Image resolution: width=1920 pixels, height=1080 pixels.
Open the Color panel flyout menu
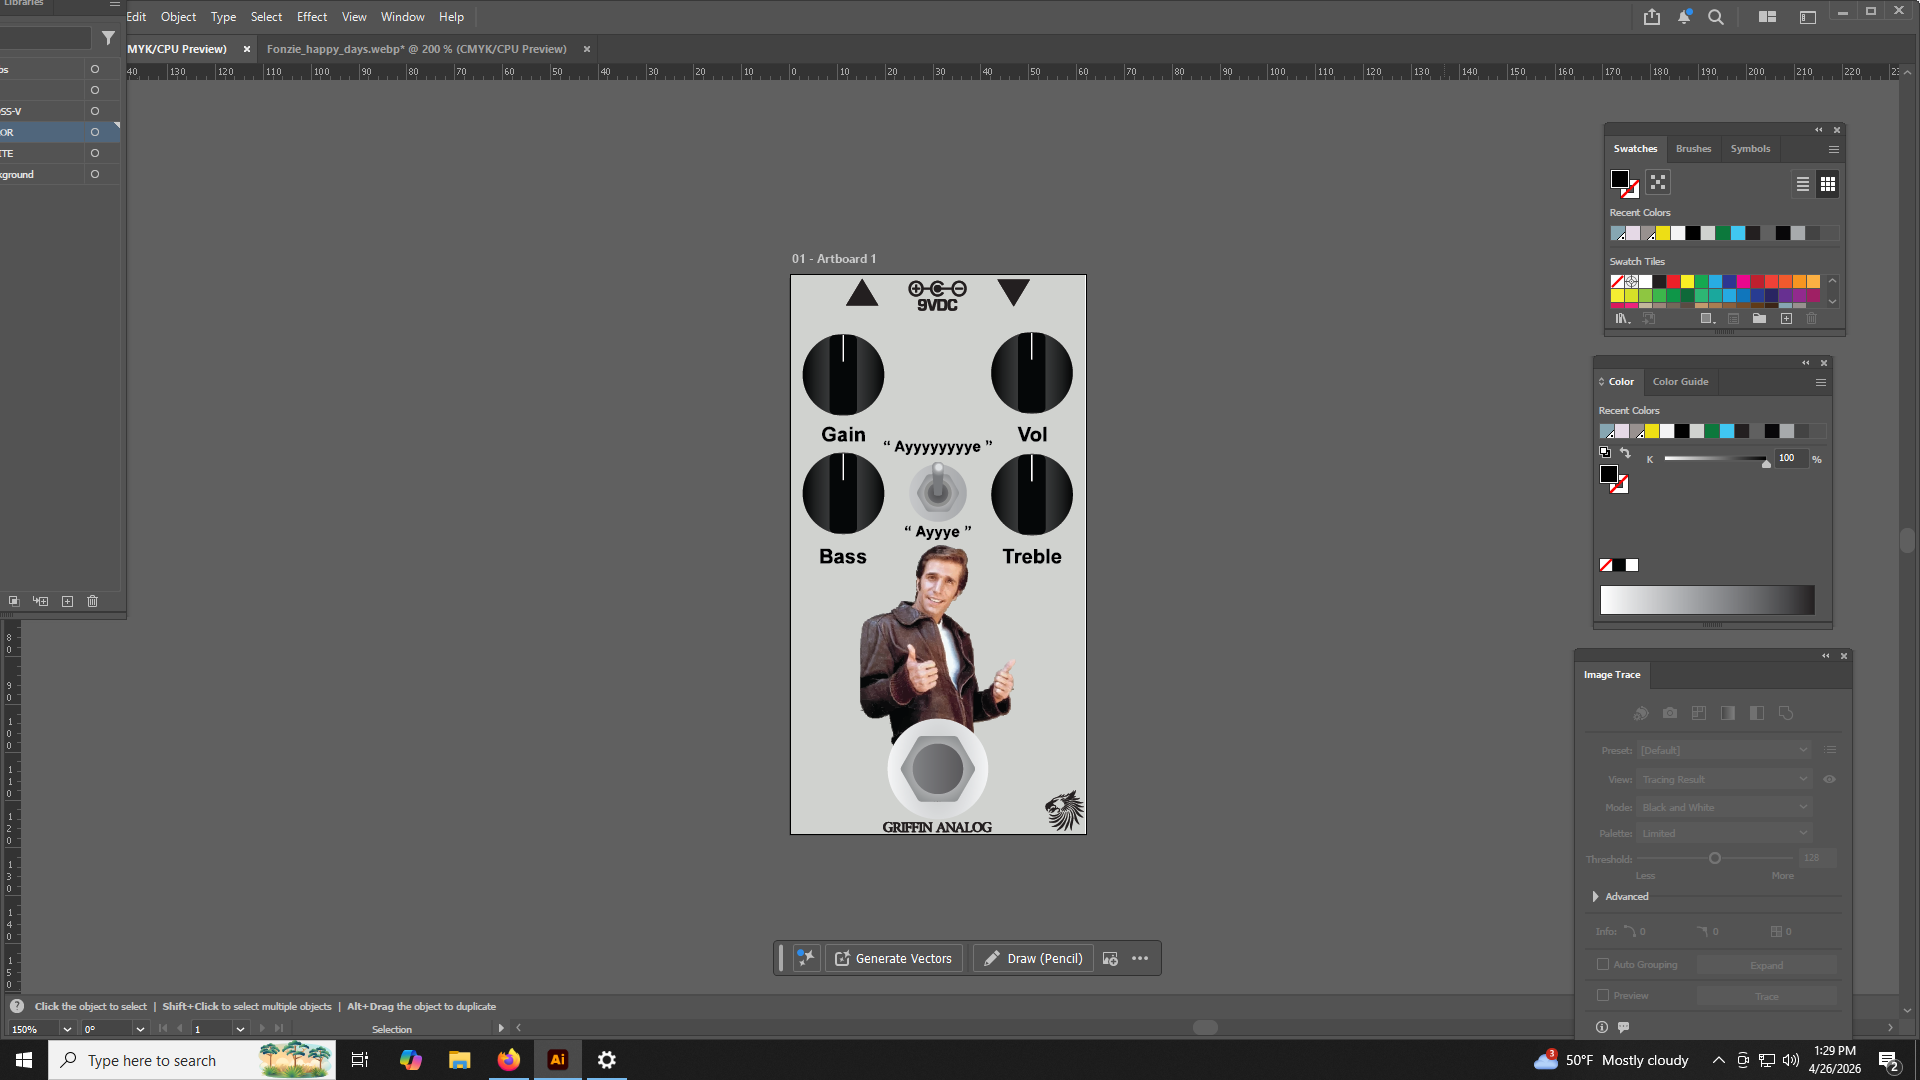1821,382
